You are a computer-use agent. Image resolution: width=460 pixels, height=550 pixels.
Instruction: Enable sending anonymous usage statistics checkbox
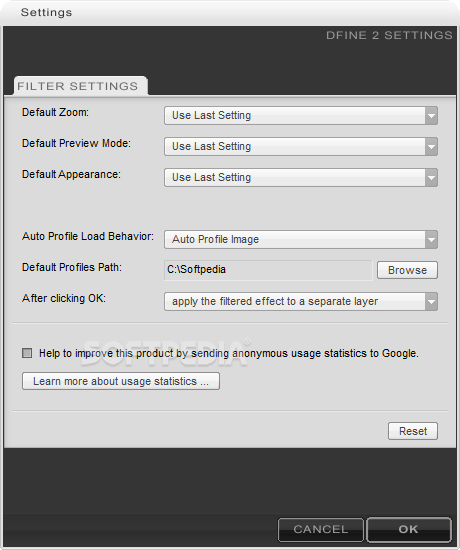[27, 353]
